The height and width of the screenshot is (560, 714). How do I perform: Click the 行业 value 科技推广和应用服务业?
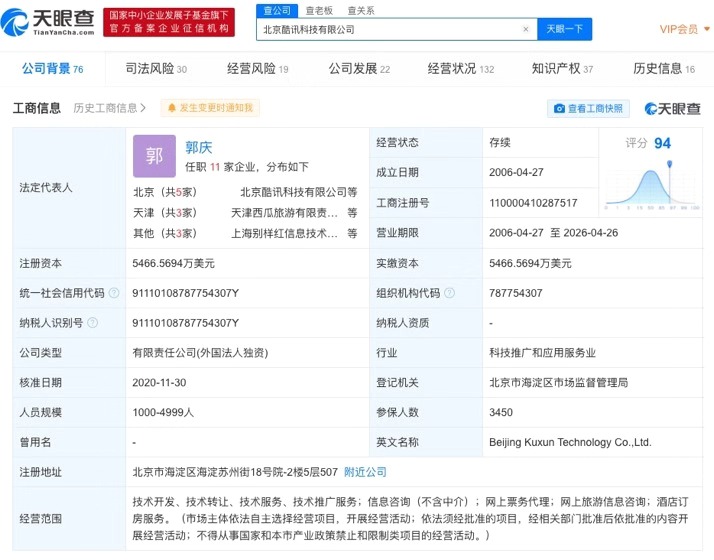542,353
